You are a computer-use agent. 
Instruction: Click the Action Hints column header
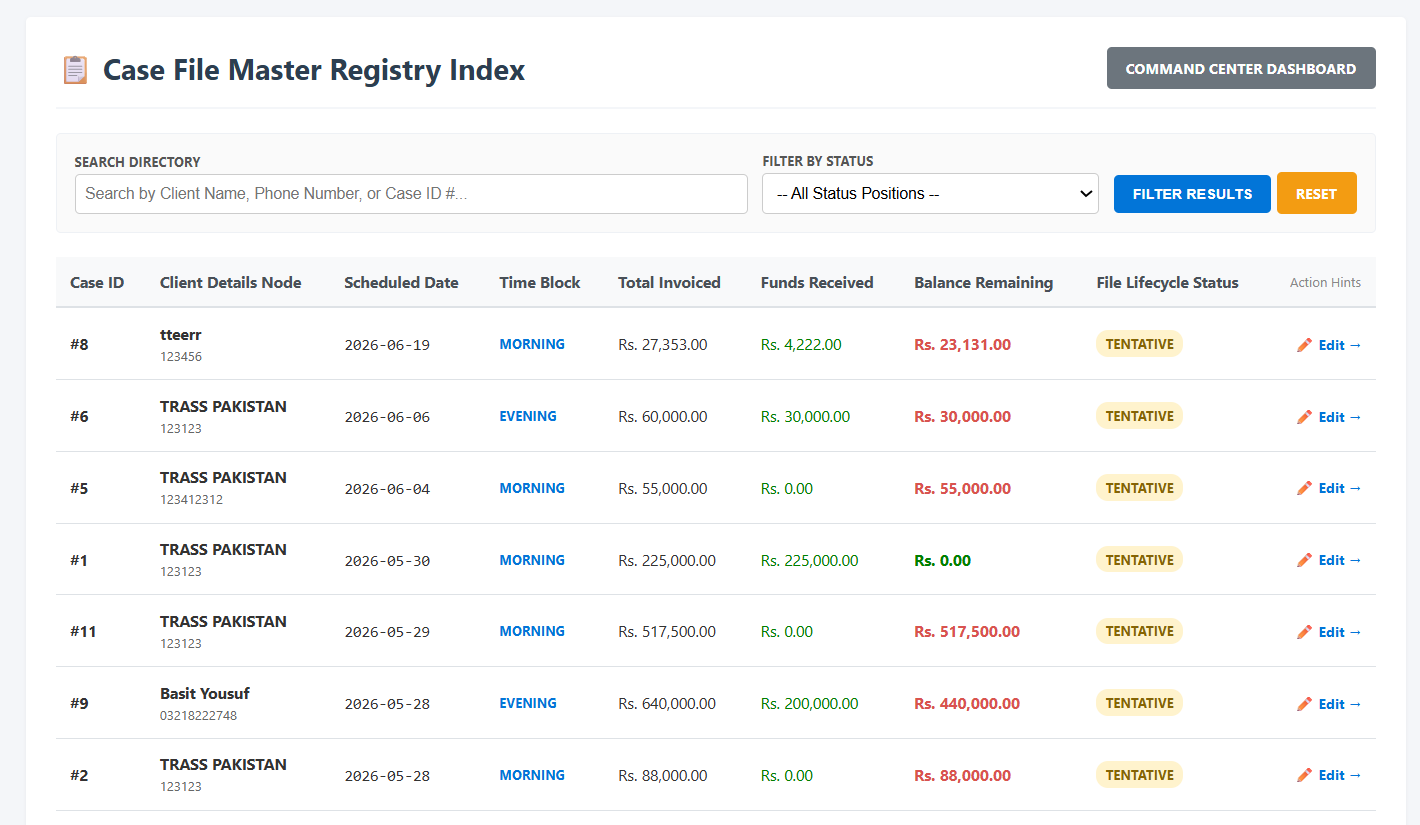coord(1325,283)
